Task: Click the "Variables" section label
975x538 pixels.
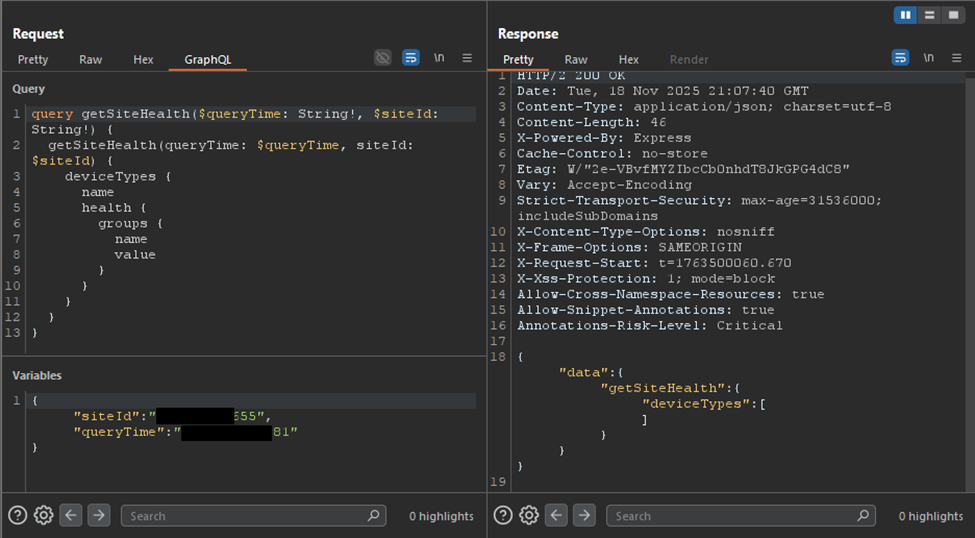Action: (37, 376)
